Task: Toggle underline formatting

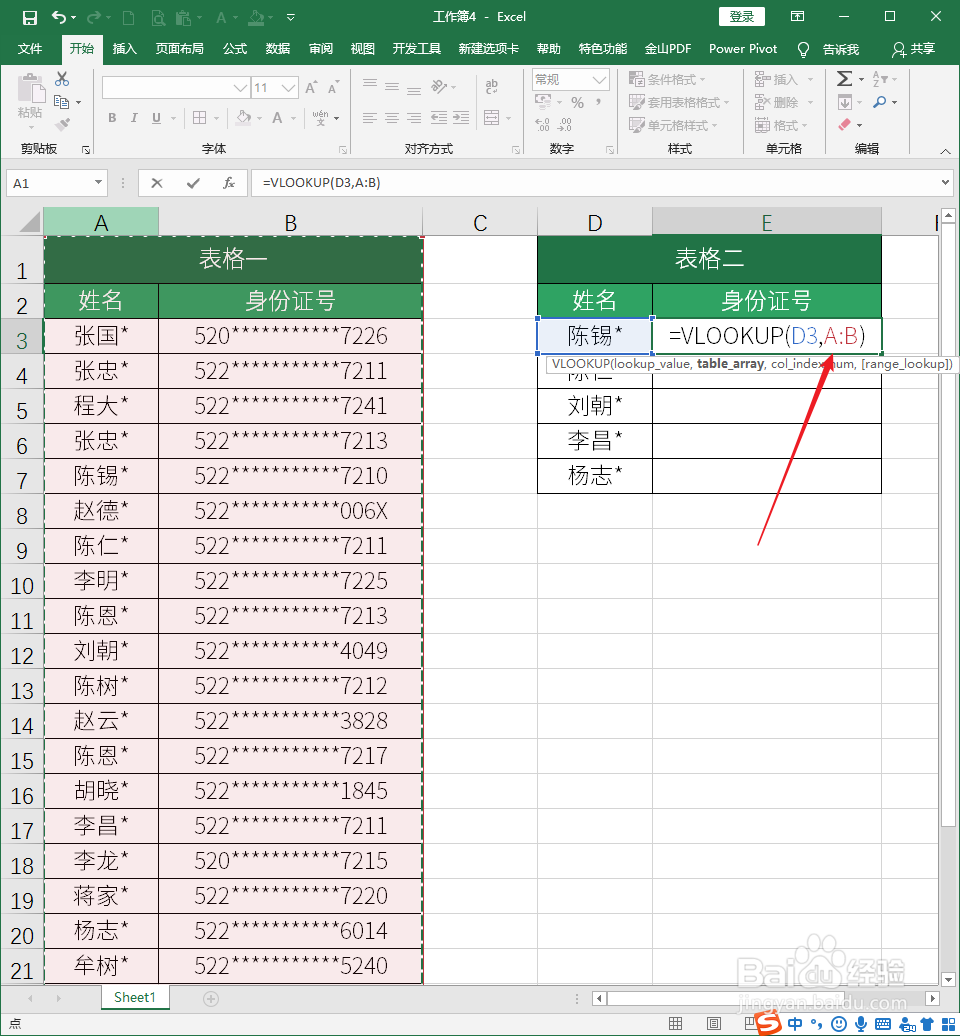Action: tap(155, 117)
